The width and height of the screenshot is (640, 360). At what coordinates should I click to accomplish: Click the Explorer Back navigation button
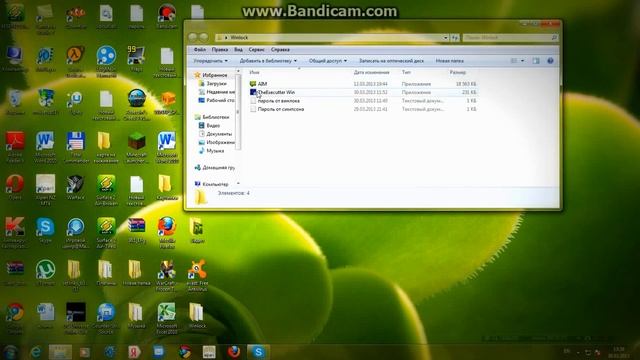click(193, 37)
